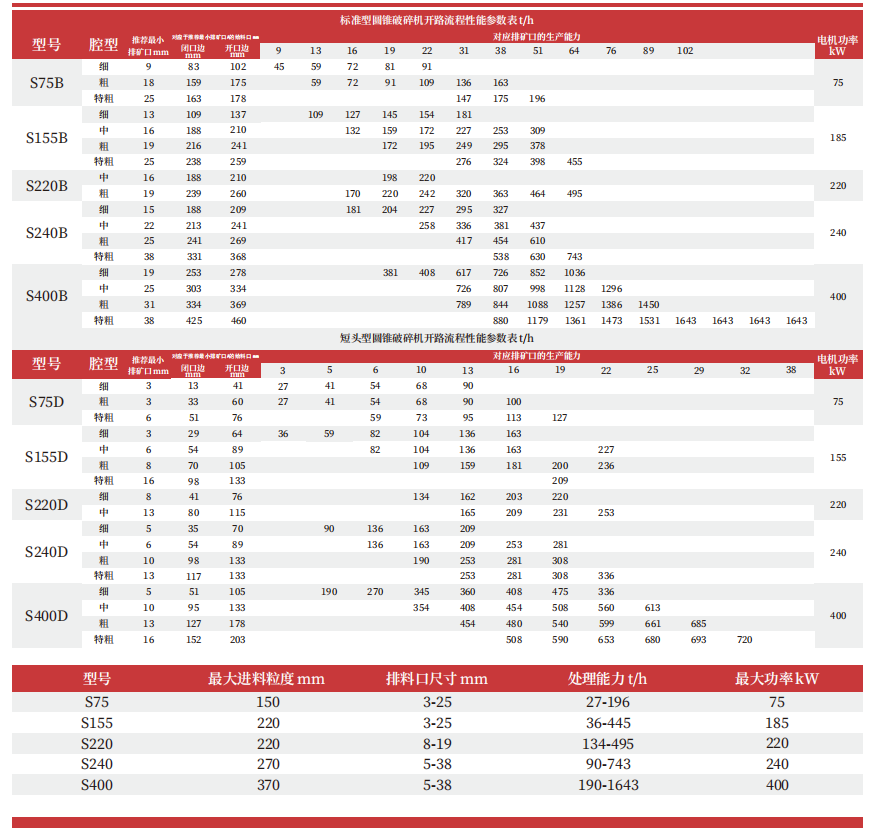
Task: Select the S75B model cell
Action: (46, 83)
